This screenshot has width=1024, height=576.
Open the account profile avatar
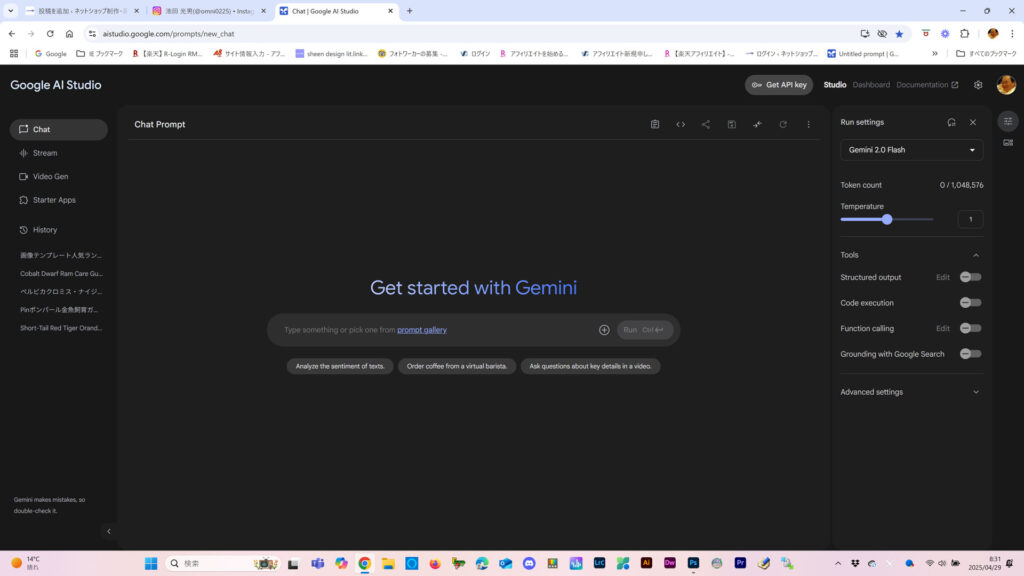[x=1006, y=85]
